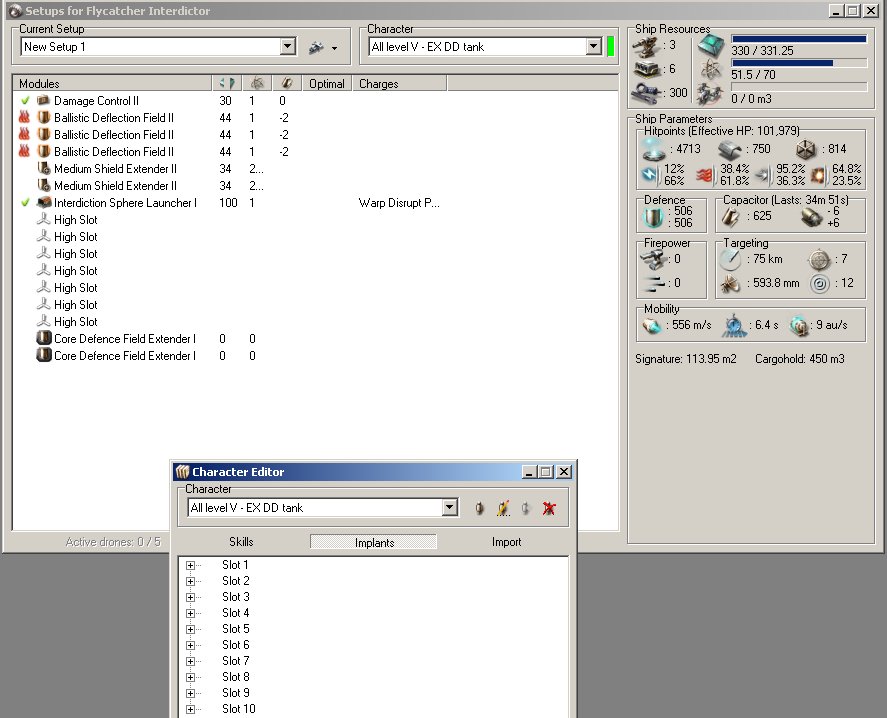Screen dimensions: 887x718
Task: Click the CPU usage column header icon
Action: tap(227, 84)
